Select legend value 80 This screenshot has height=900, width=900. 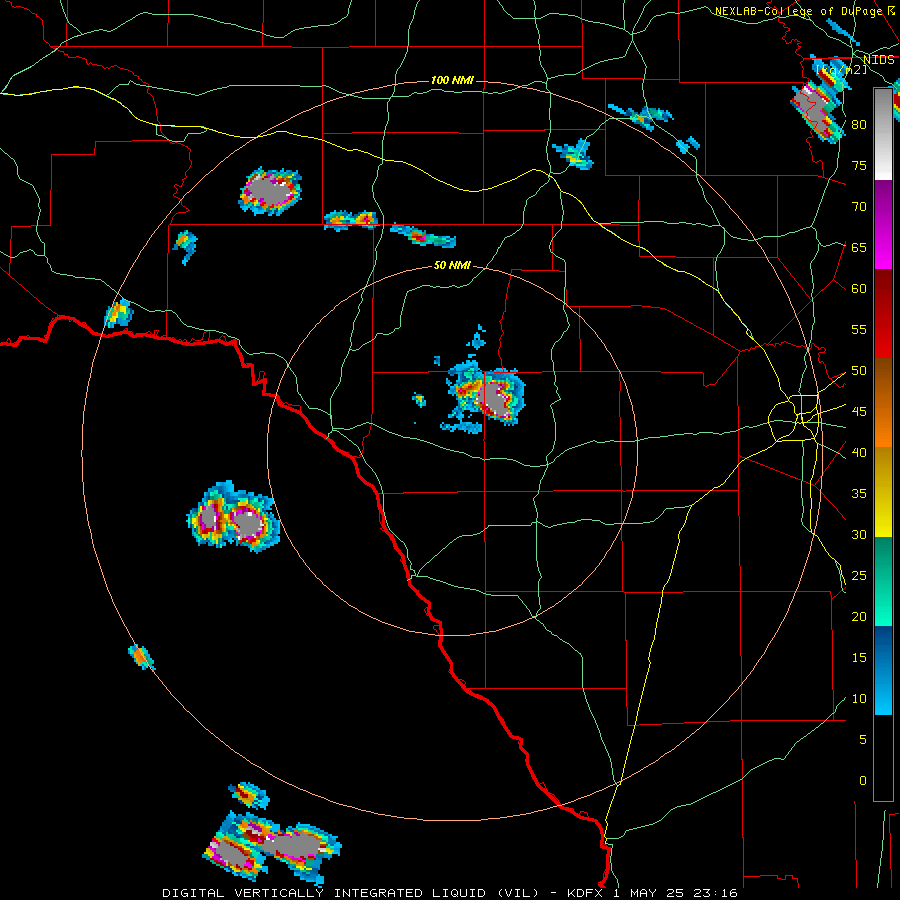(859, 125)
